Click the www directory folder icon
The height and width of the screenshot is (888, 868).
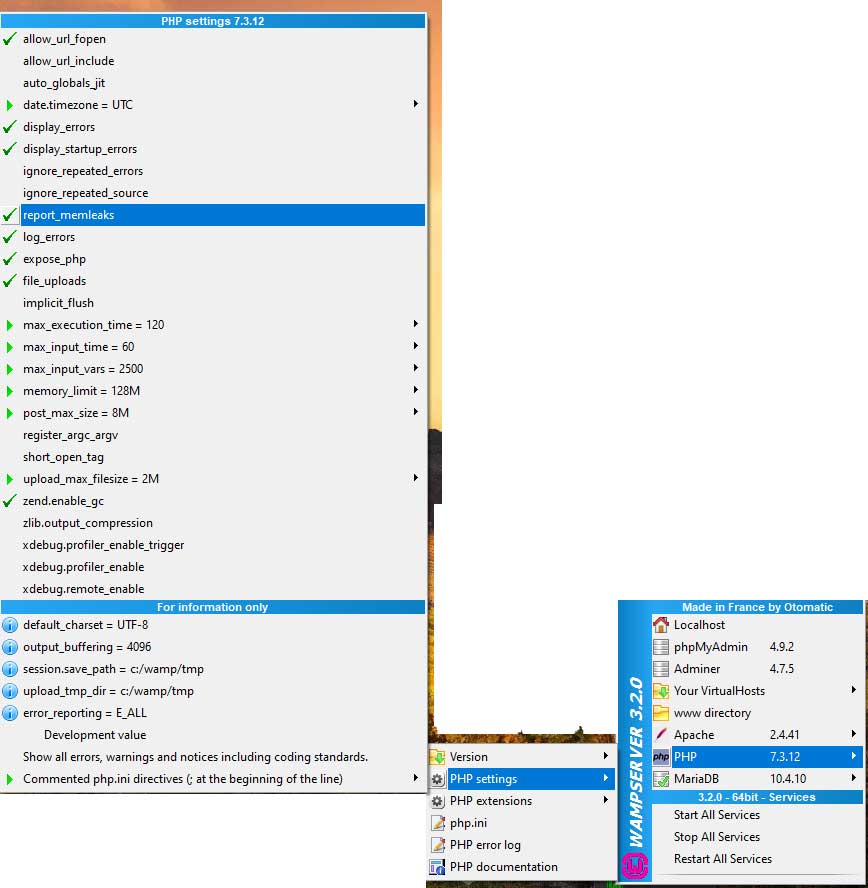click(x=661, y=713)
